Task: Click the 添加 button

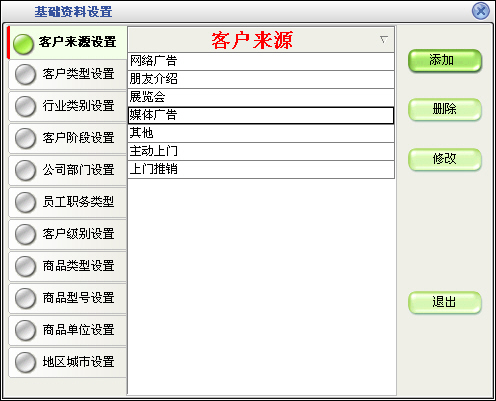Action: [x=445, y=60]
